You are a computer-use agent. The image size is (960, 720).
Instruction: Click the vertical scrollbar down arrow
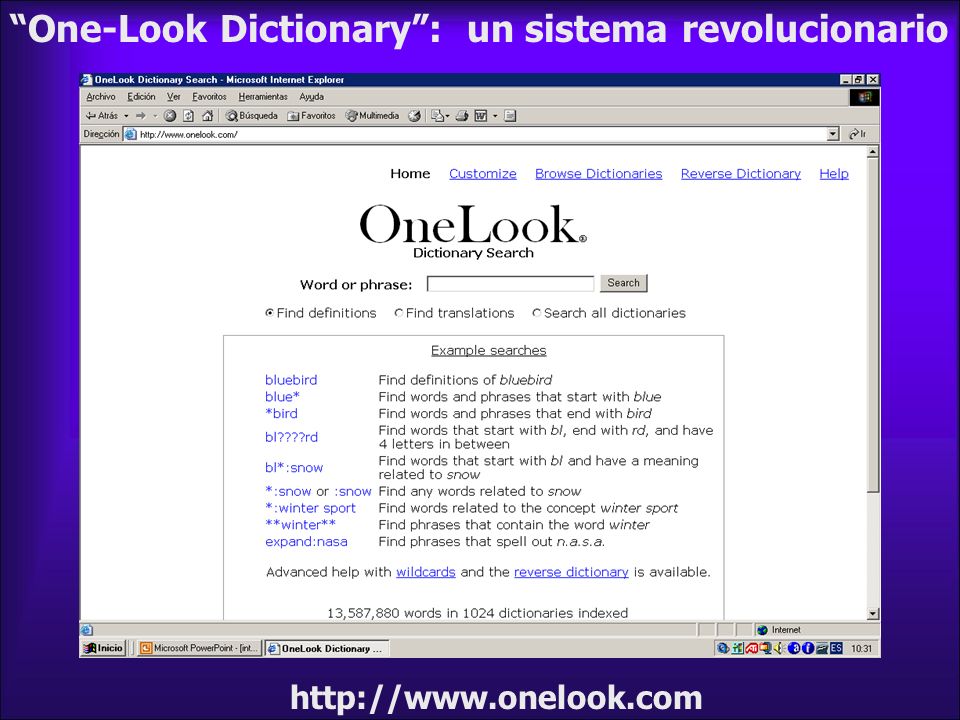873,613
